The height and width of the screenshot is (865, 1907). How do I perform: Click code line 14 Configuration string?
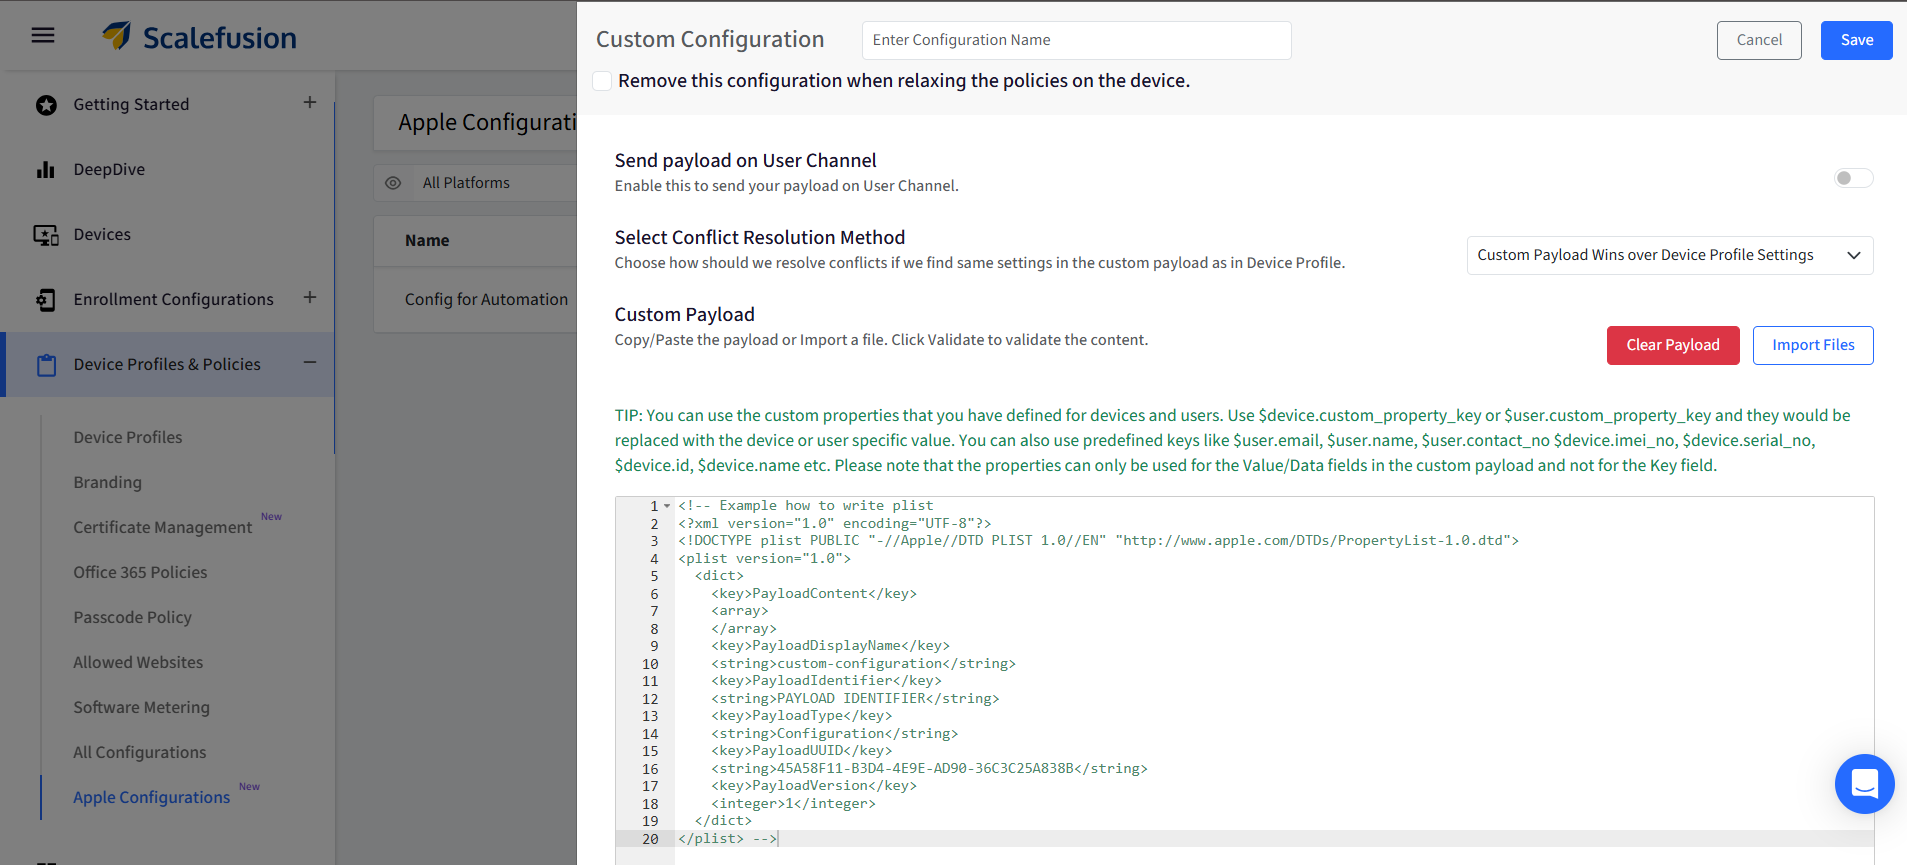[x=834, y=734]
